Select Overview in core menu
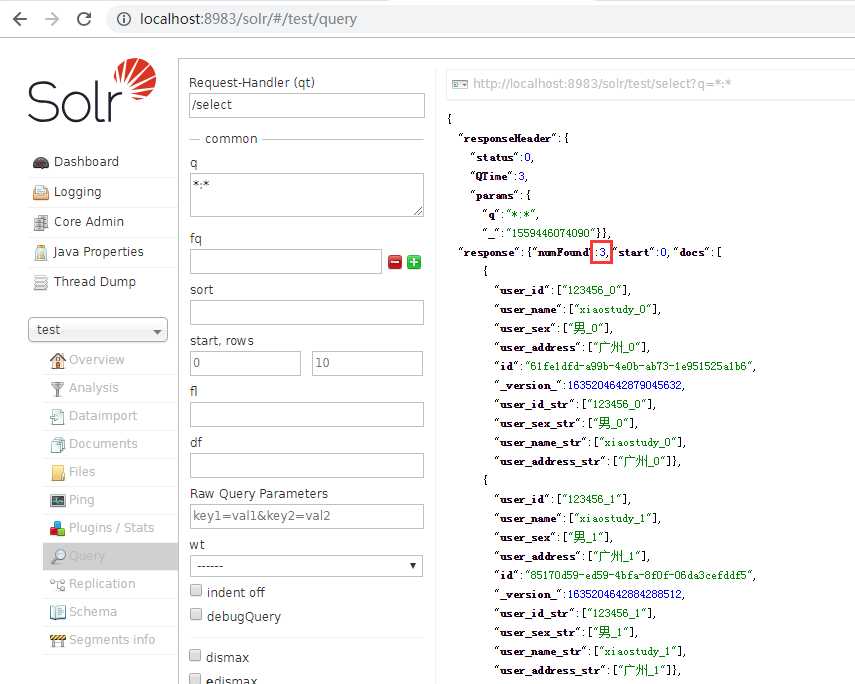855x684 pixels. 97,360
